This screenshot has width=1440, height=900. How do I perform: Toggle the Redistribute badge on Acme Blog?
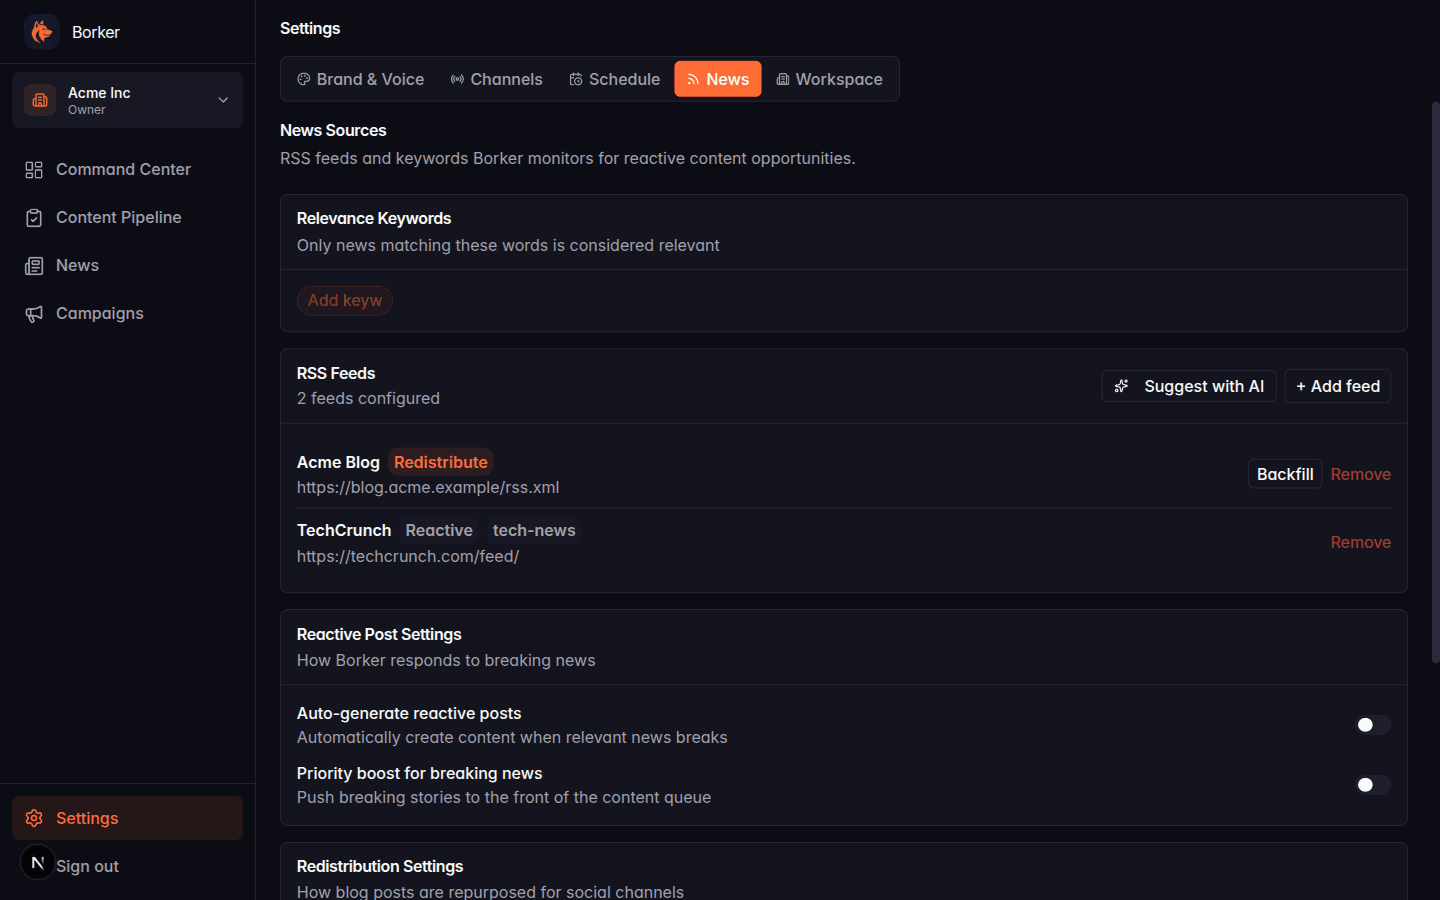[x=441, y=462]
